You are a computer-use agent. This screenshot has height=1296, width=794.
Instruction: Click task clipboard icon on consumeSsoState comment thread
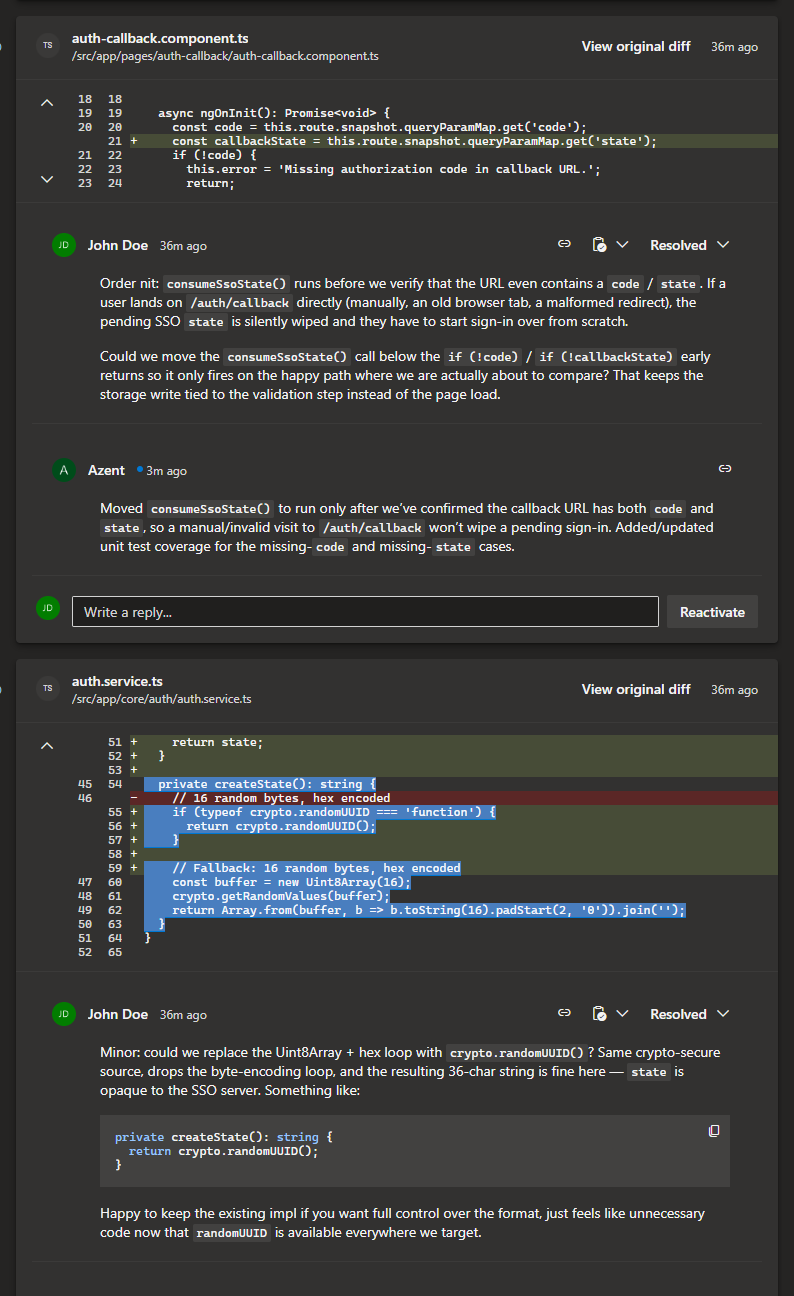(x=599, y=245)
